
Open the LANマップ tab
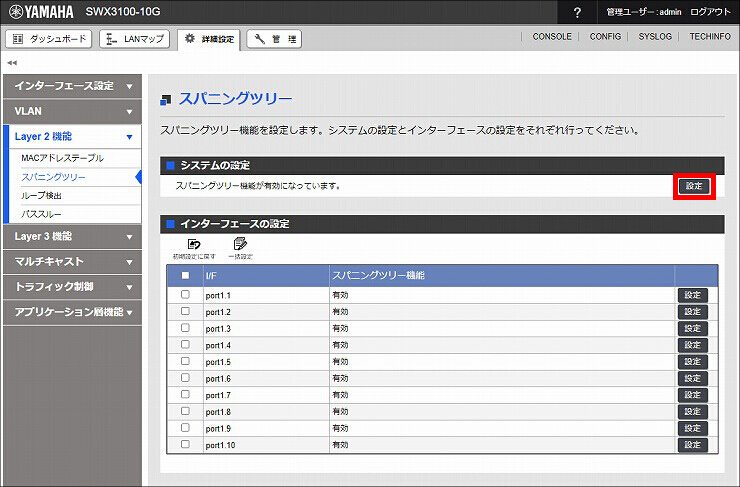(x=135, y=39)
